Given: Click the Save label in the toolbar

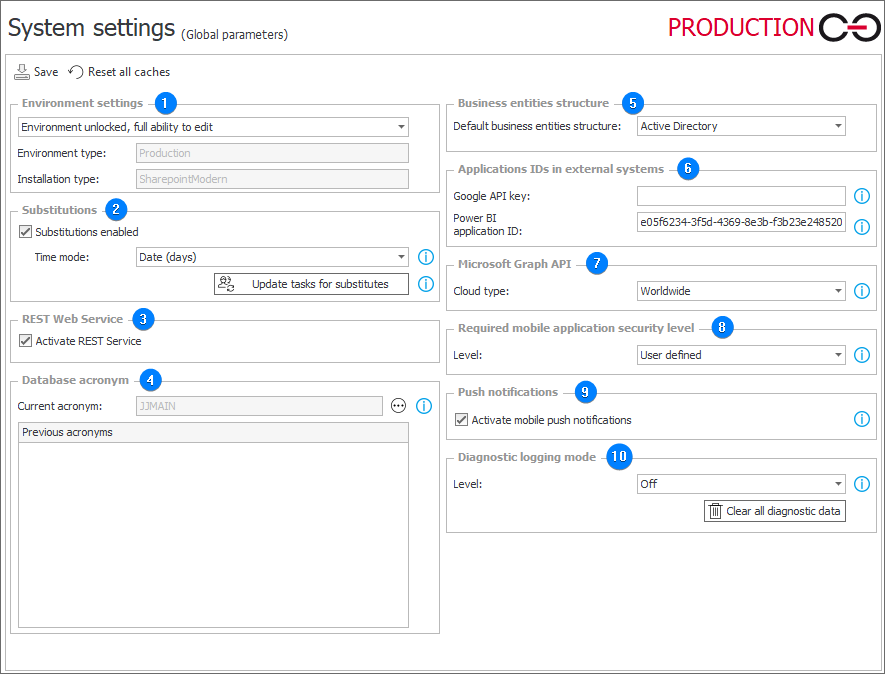Looking at the screenshot, I should [x=46, y=72].
